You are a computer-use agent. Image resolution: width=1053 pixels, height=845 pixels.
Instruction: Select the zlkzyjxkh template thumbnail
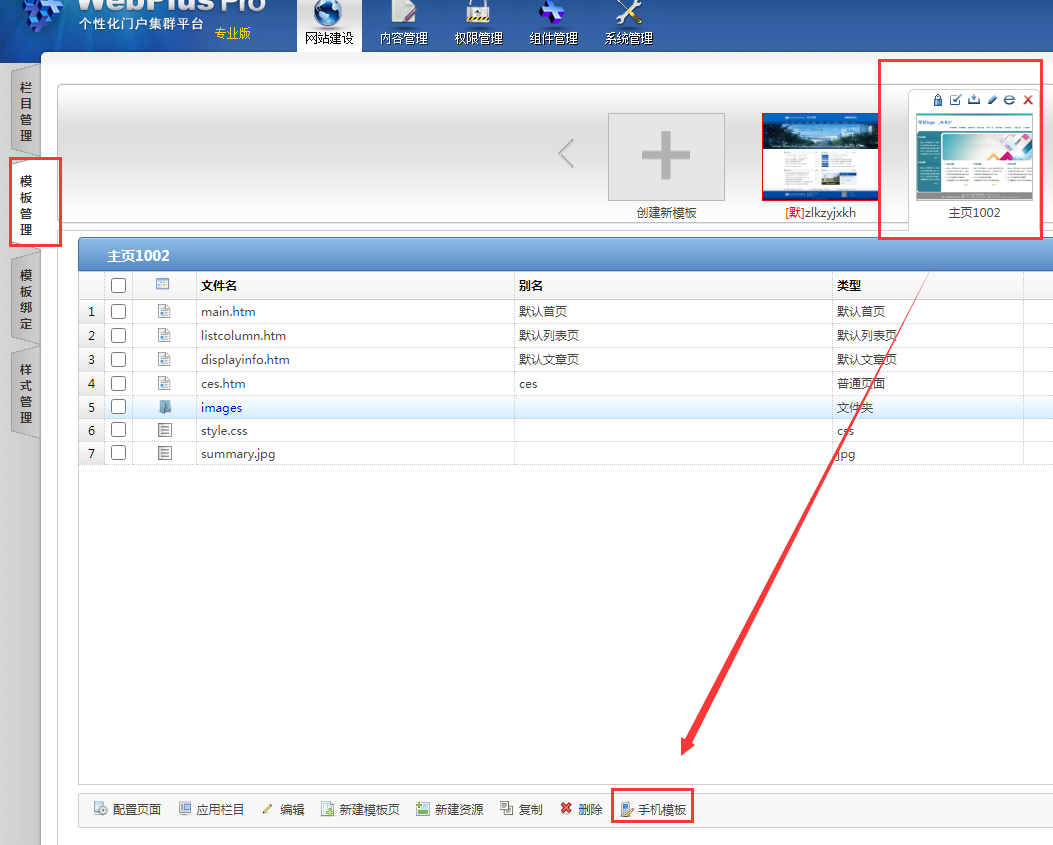(820, 157)
